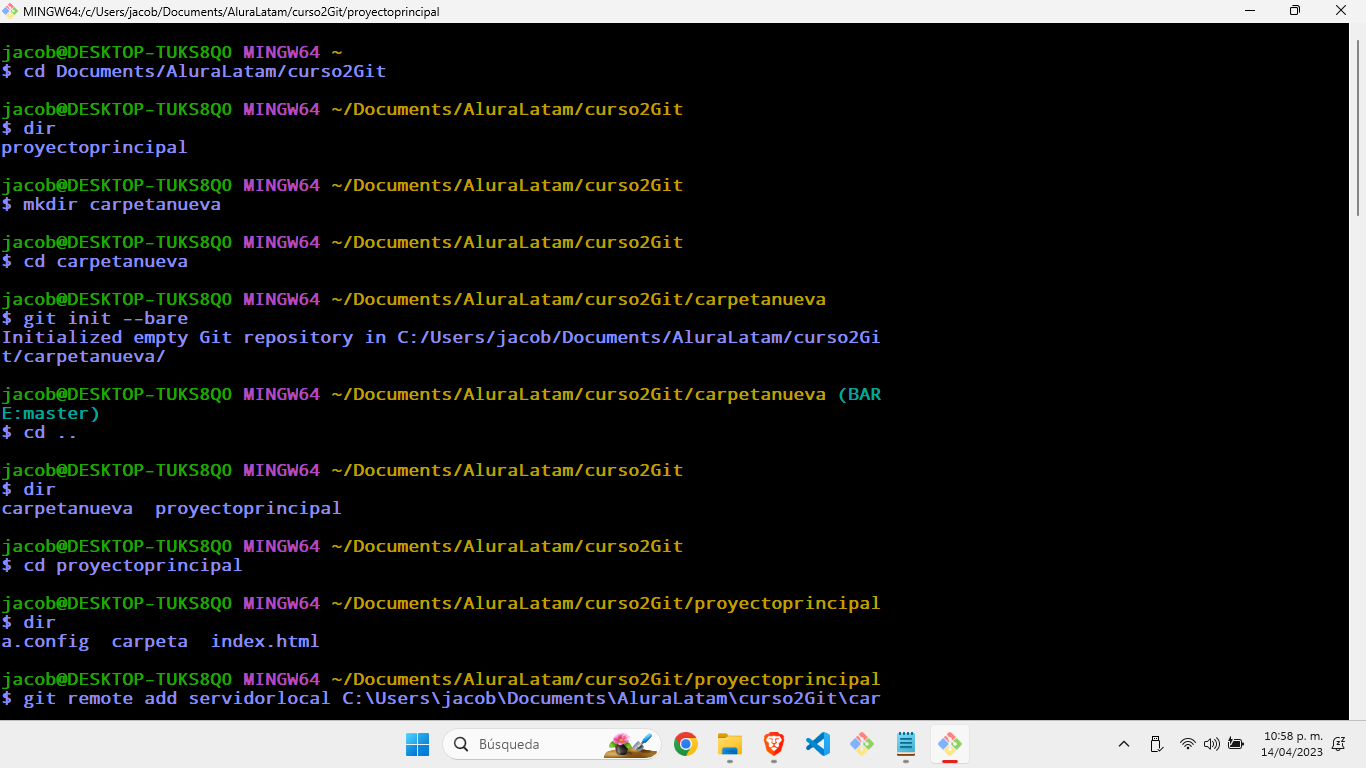Click 'index.html' in the dir listing
Screen dimensions: 1366x768
265,641
